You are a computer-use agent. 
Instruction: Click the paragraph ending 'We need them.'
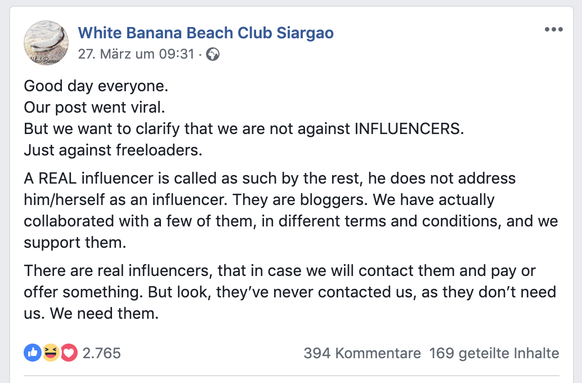pos(290,292)
